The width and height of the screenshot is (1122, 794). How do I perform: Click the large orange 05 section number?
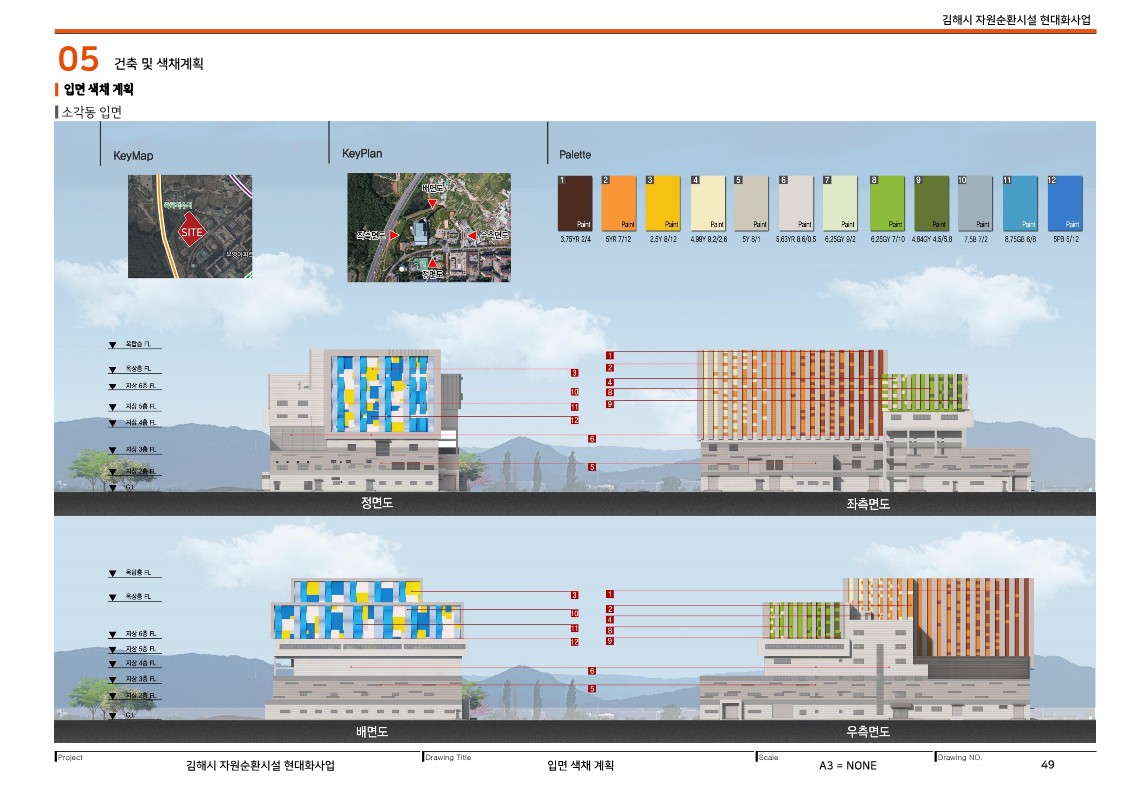(x=79, y=60)
